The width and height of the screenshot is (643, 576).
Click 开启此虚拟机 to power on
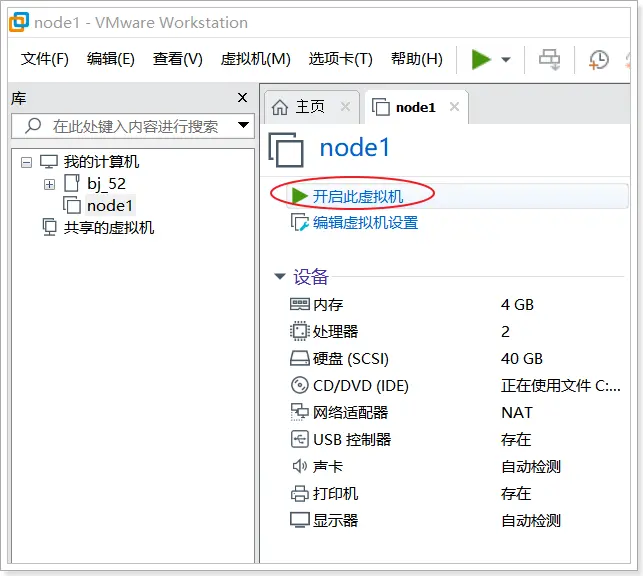(x=358, y=196)
